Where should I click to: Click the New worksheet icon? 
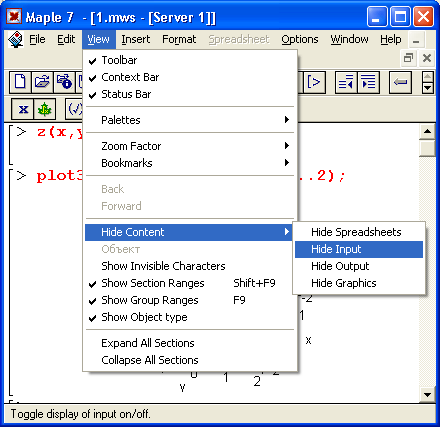[20, 82]
